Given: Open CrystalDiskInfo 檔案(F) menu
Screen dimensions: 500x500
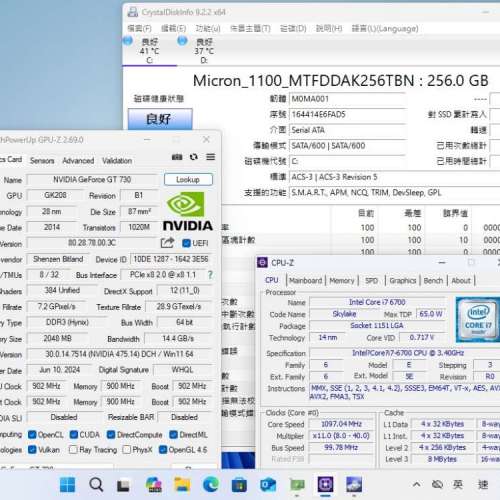Looking at the screenshot, I should click(x=139, y=28).
